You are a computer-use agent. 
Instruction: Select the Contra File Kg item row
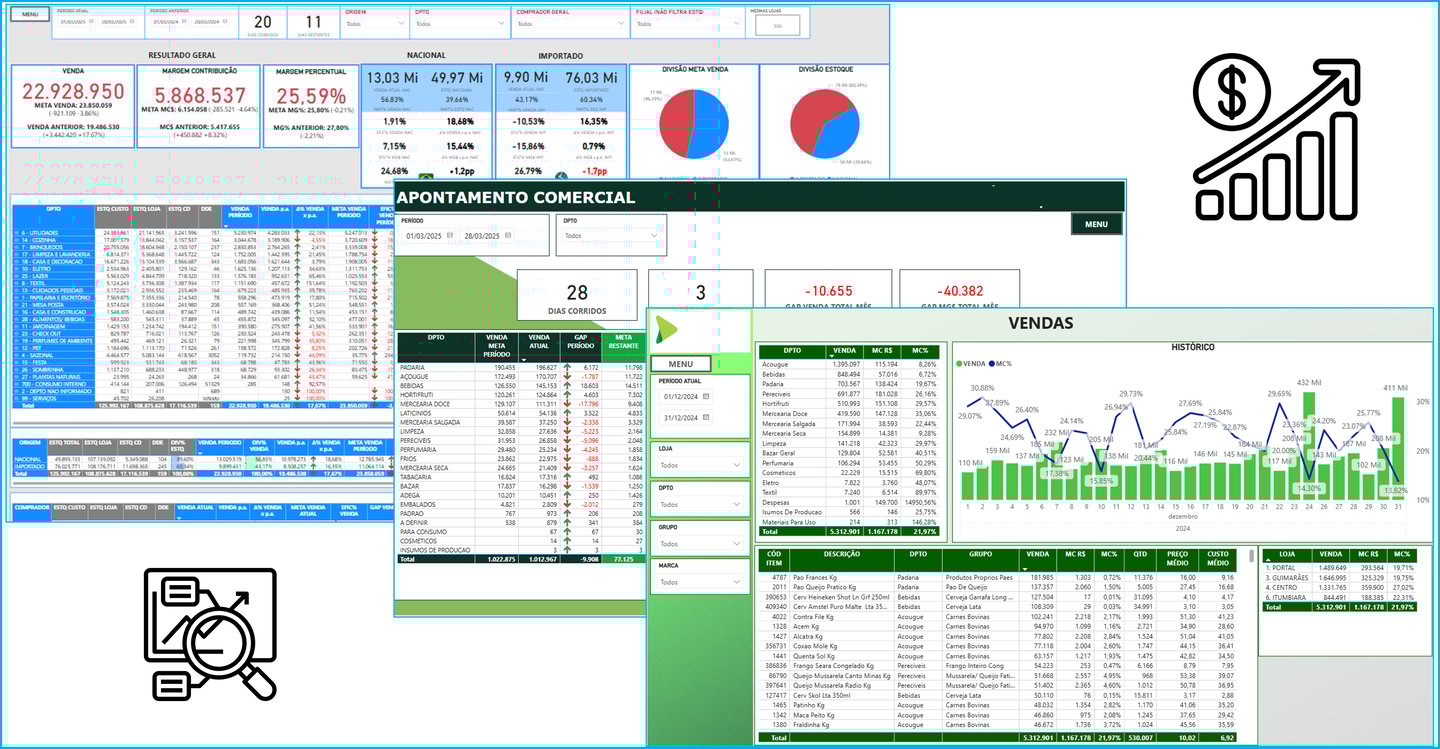tap(1000, 616)
